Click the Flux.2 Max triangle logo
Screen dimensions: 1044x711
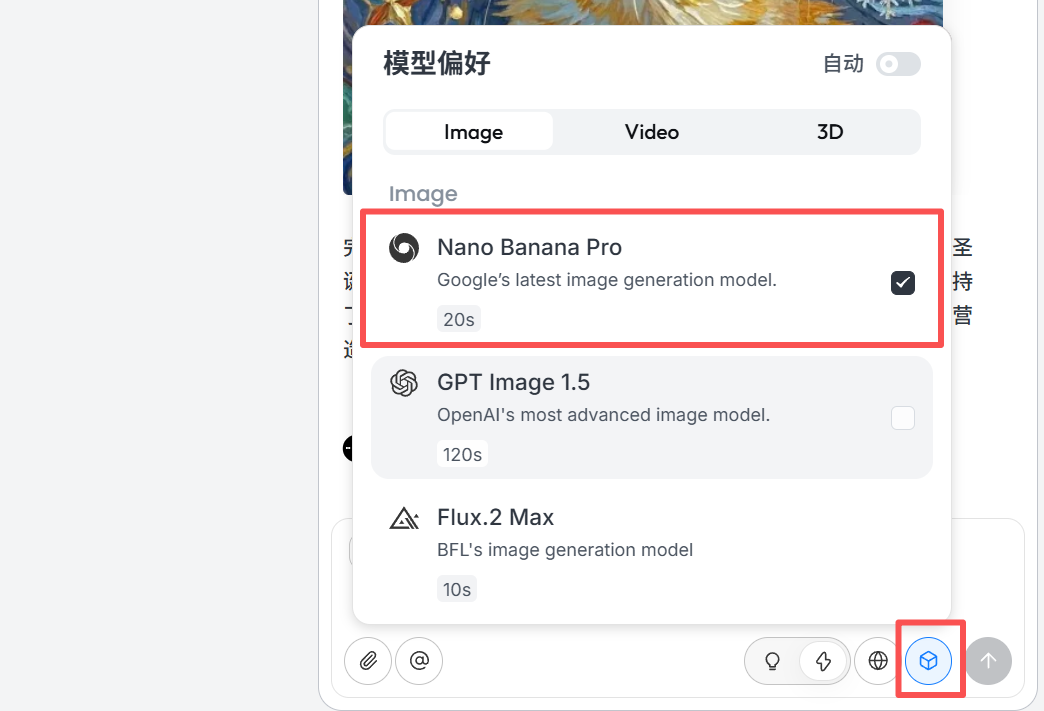click(x=403, y=518)
